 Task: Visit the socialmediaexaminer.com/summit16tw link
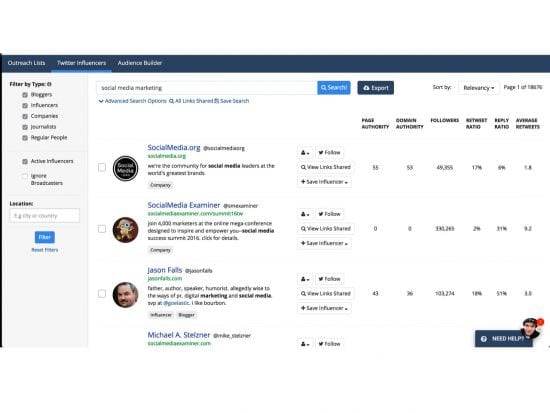pos(195,213)
